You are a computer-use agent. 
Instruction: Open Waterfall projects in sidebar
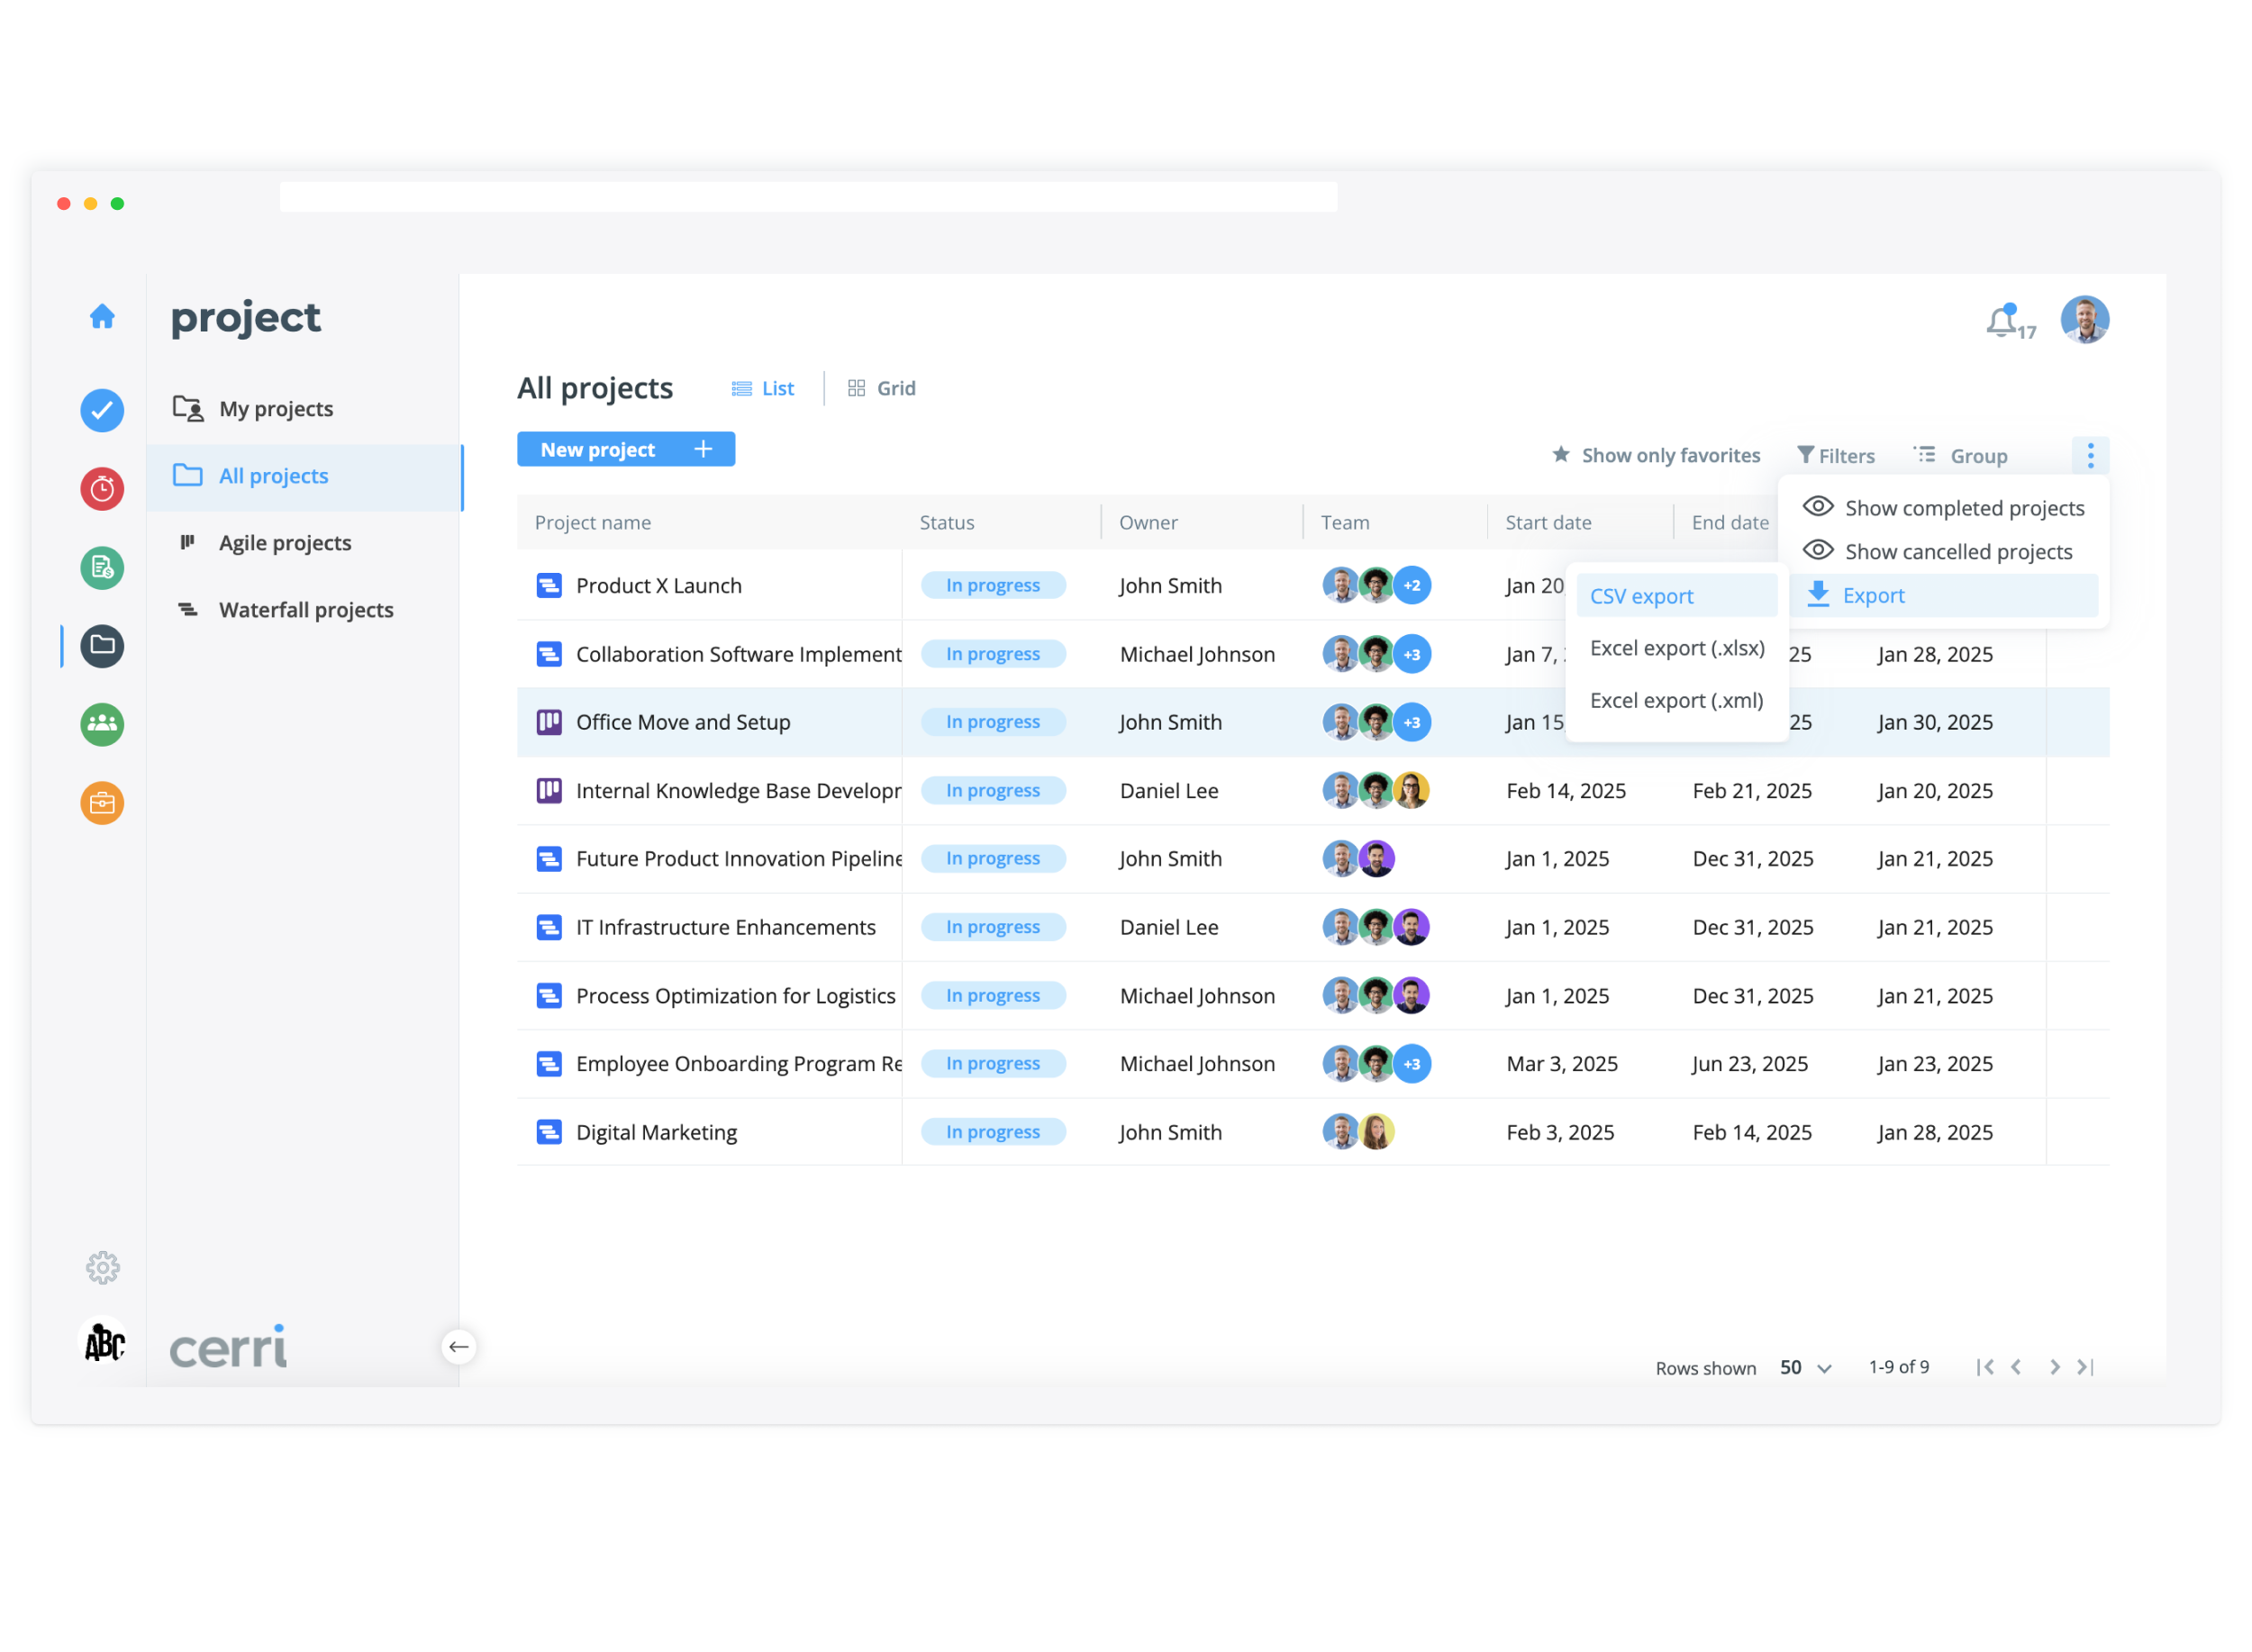pyautogui.click(x=305, y=610)
